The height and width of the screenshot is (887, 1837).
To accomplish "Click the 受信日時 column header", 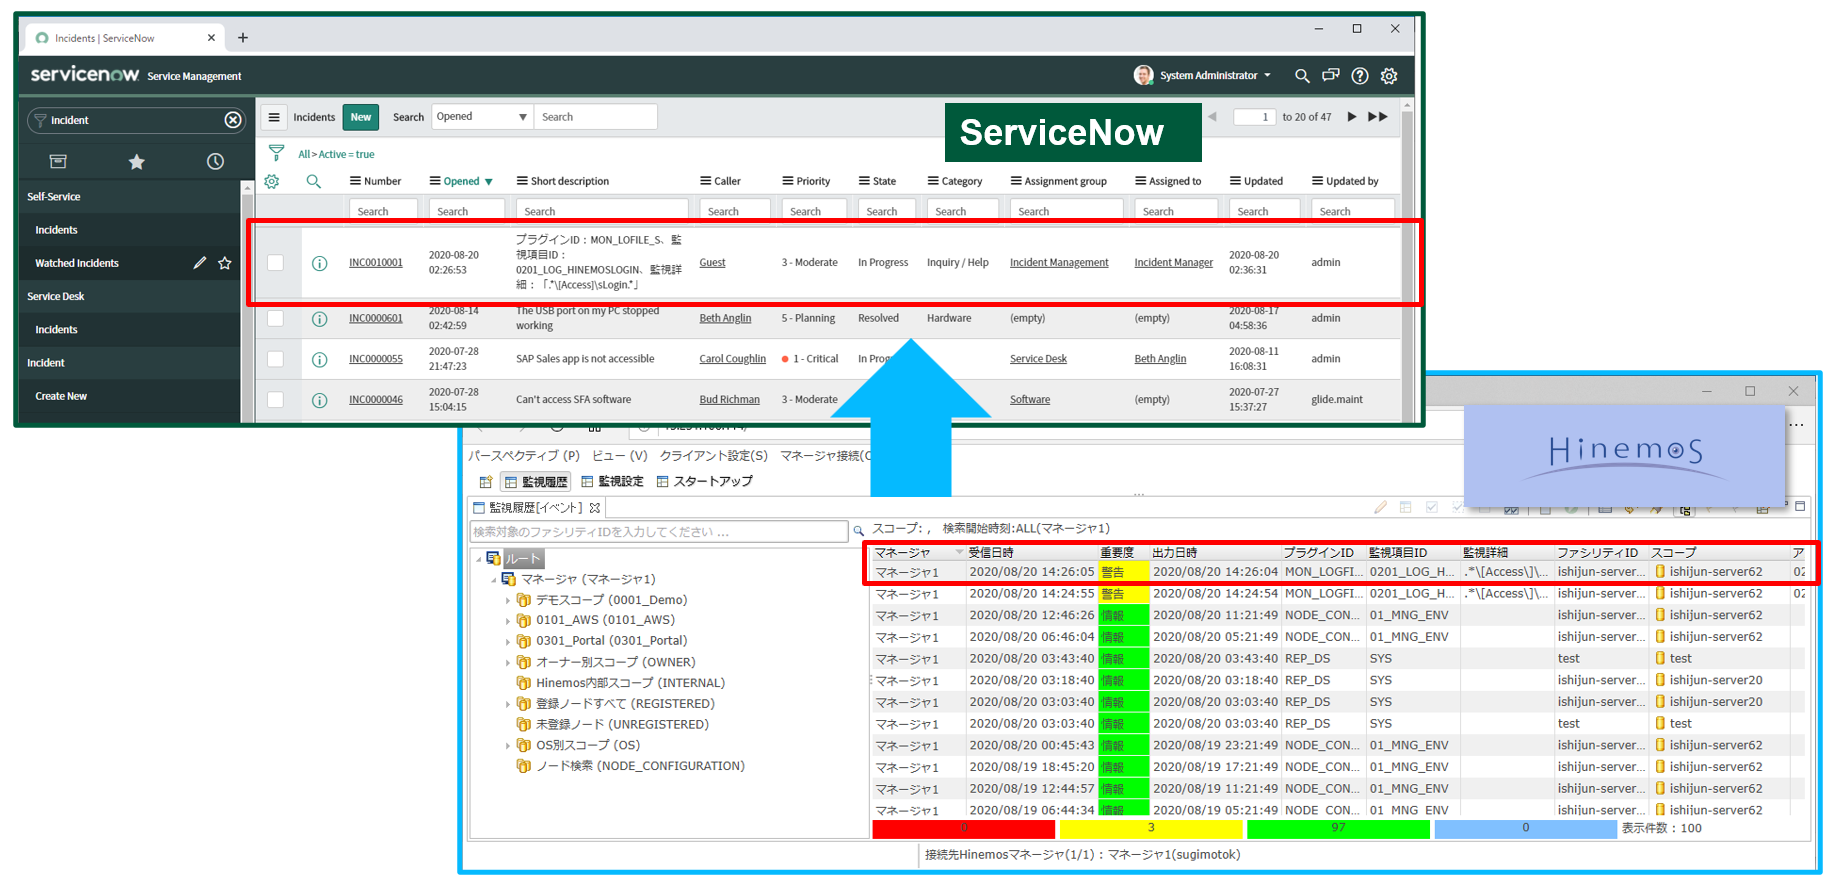I will click(1031, 553).
